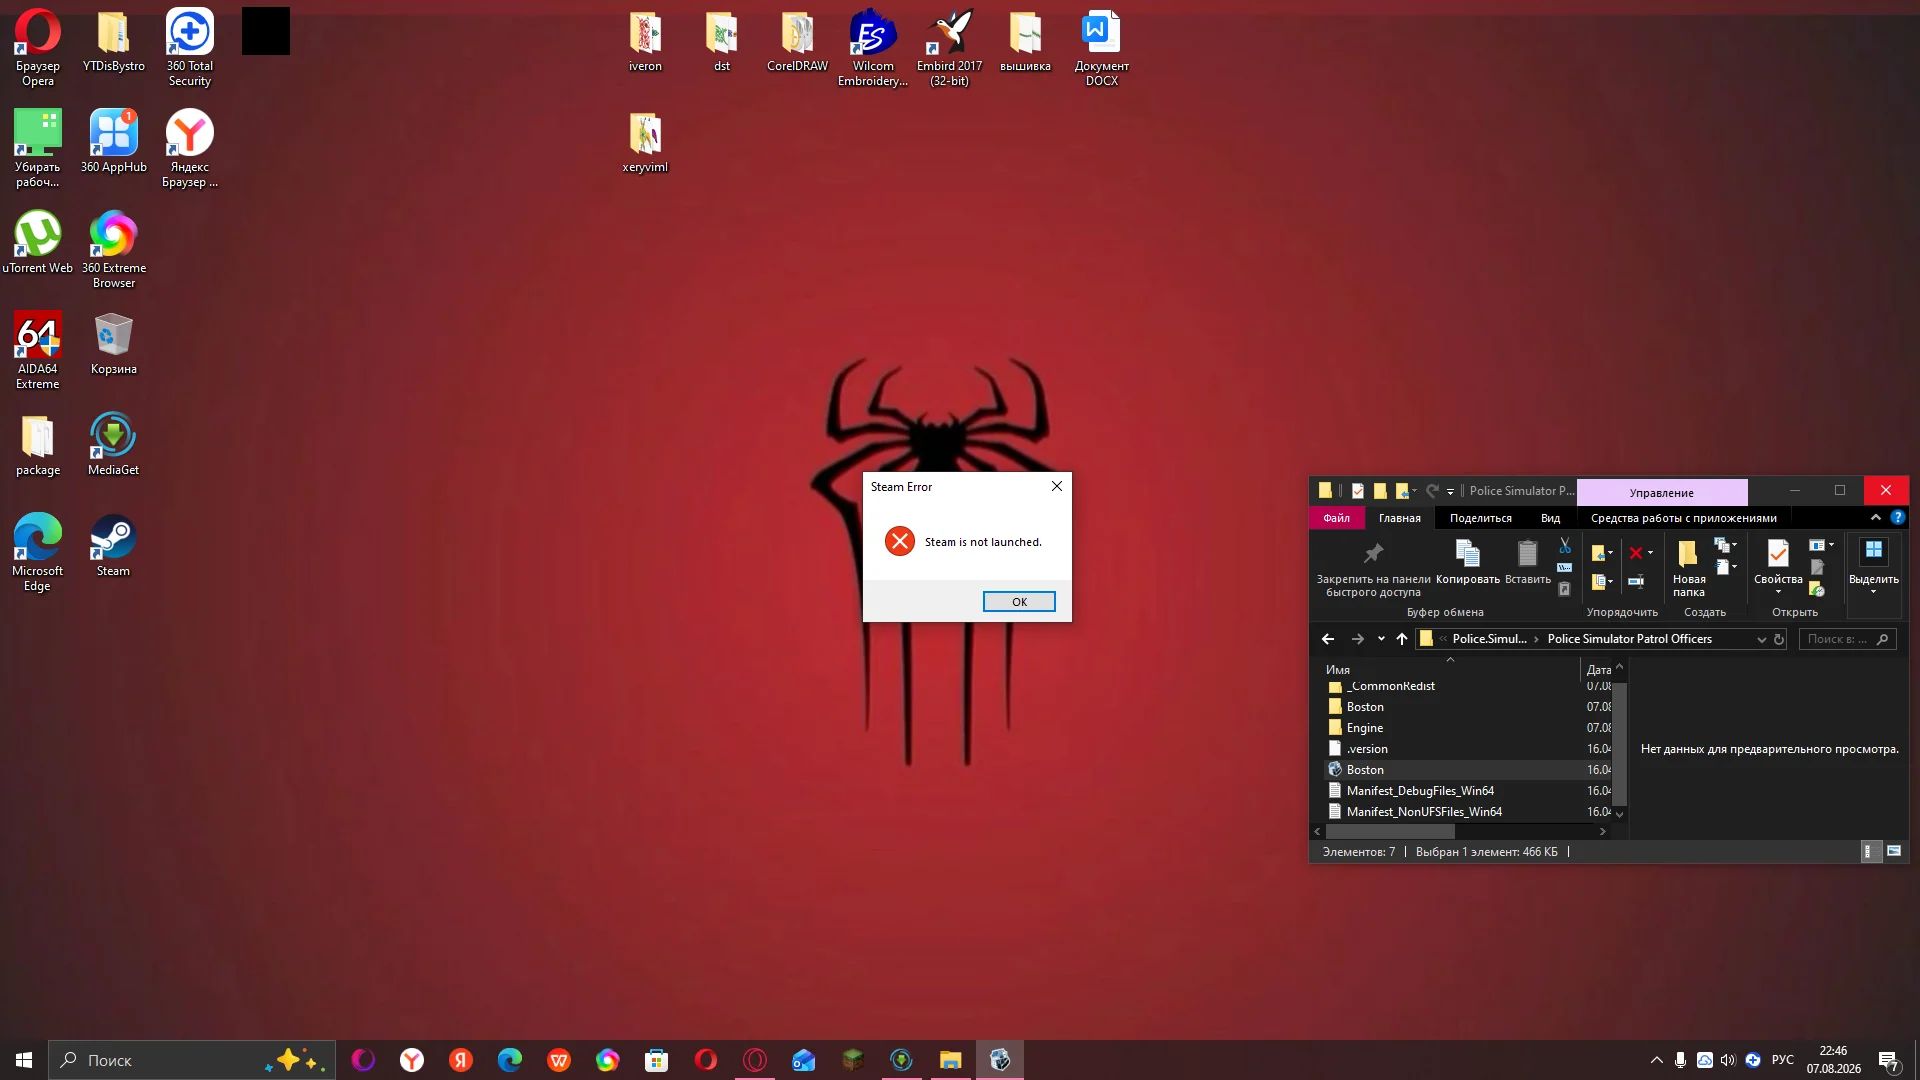Select the Microsoft Edge desktop shortcut

point(38,552)
